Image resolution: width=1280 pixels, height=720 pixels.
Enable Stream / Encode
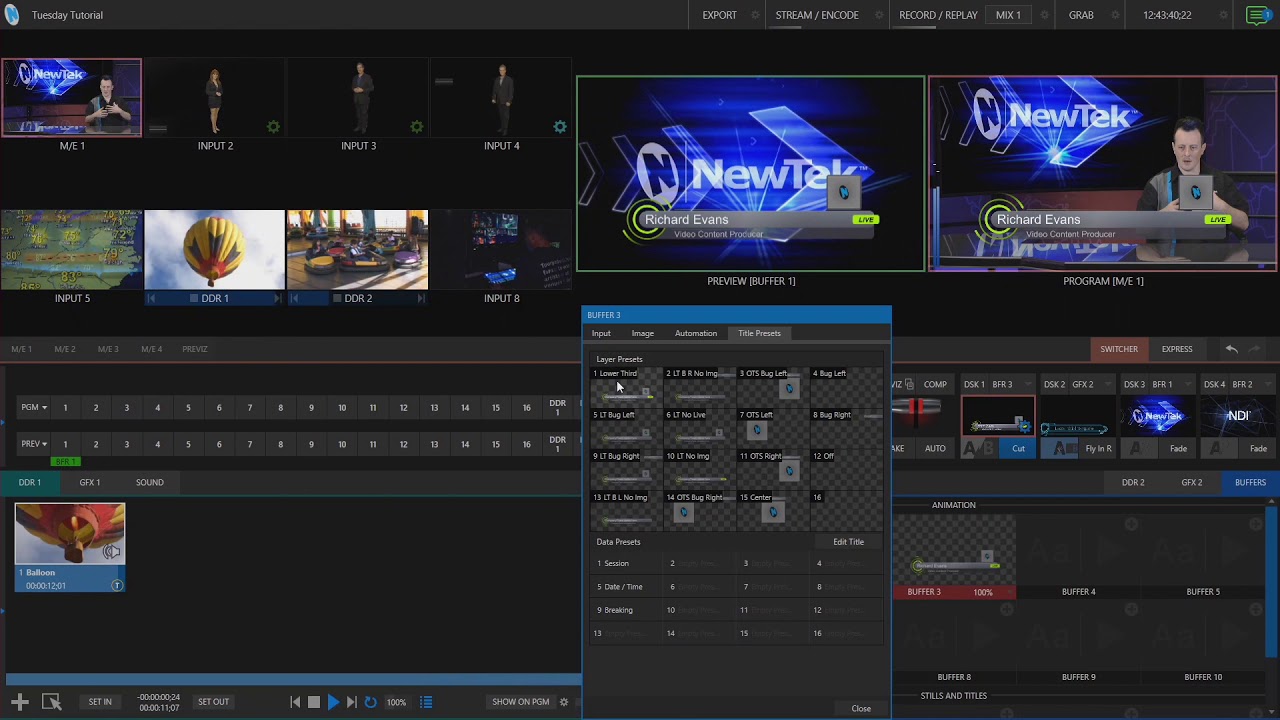(817, 15)
